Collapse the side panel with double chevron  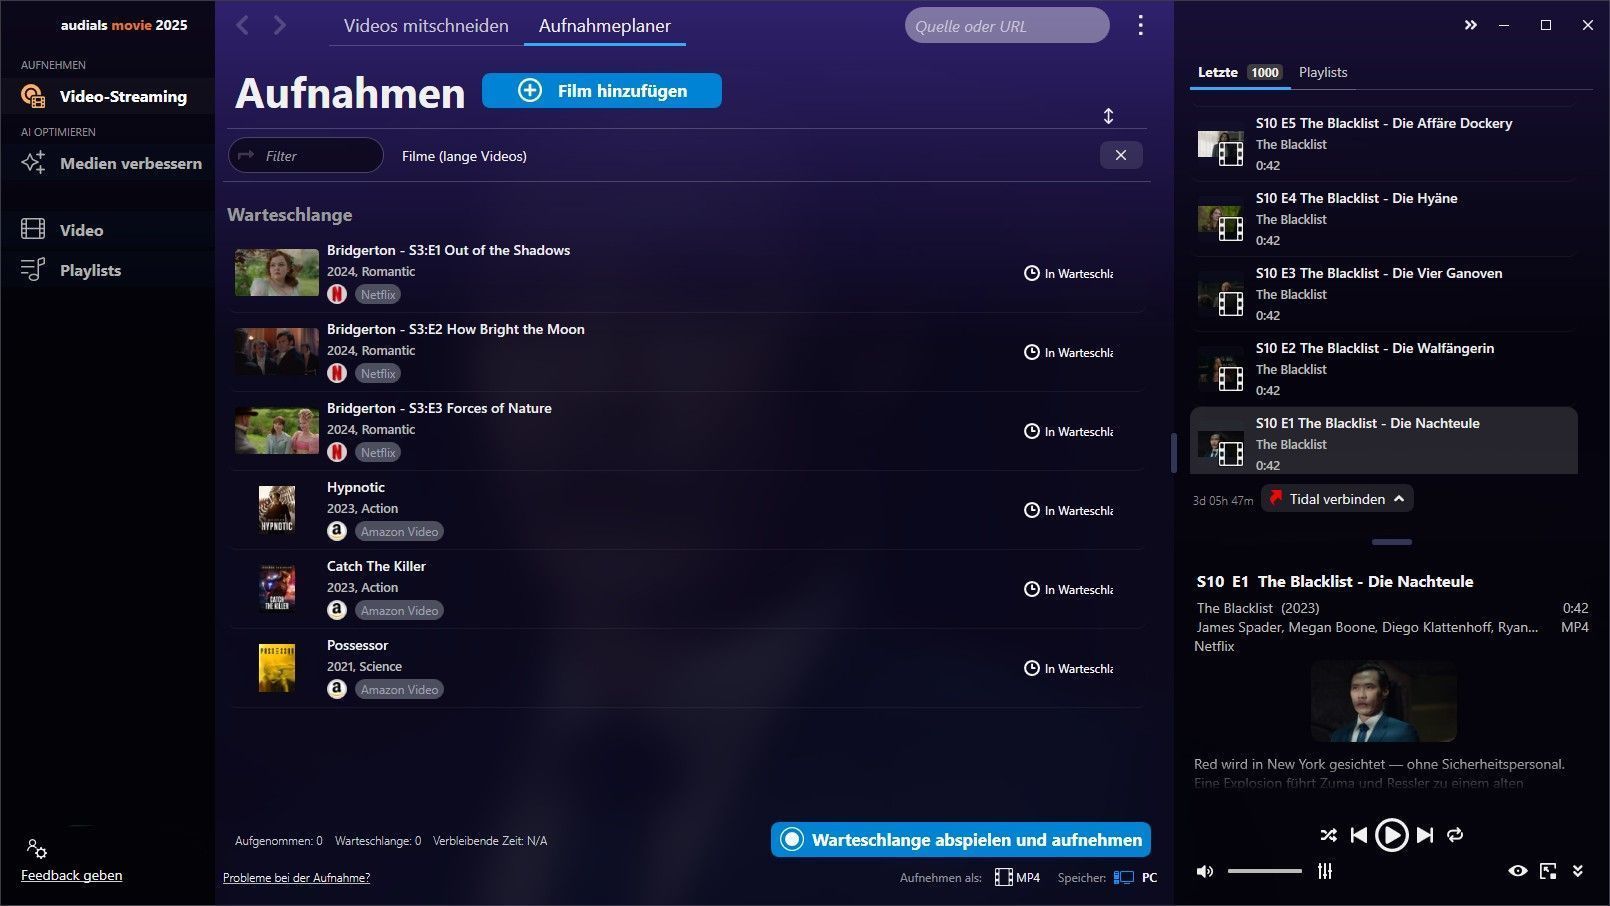point(1470,25)
